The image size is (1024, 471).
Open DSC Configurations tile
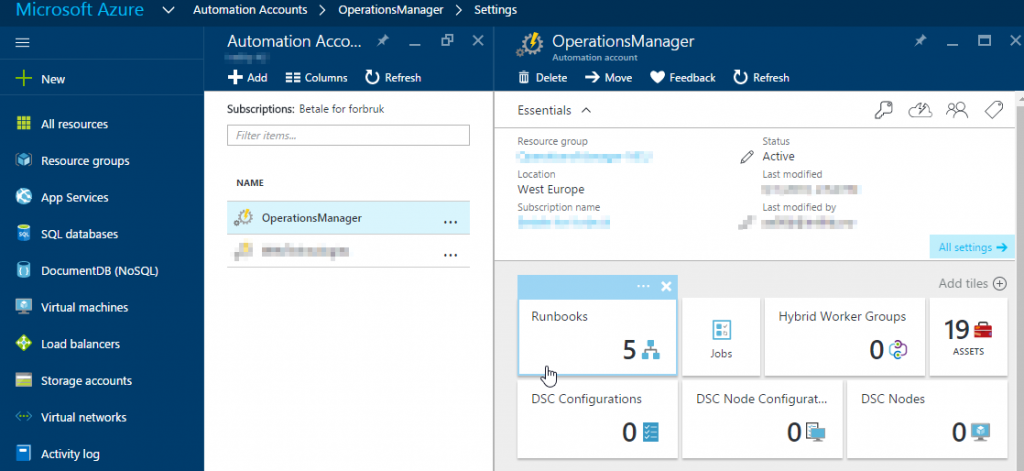click(x=598, y=419)
